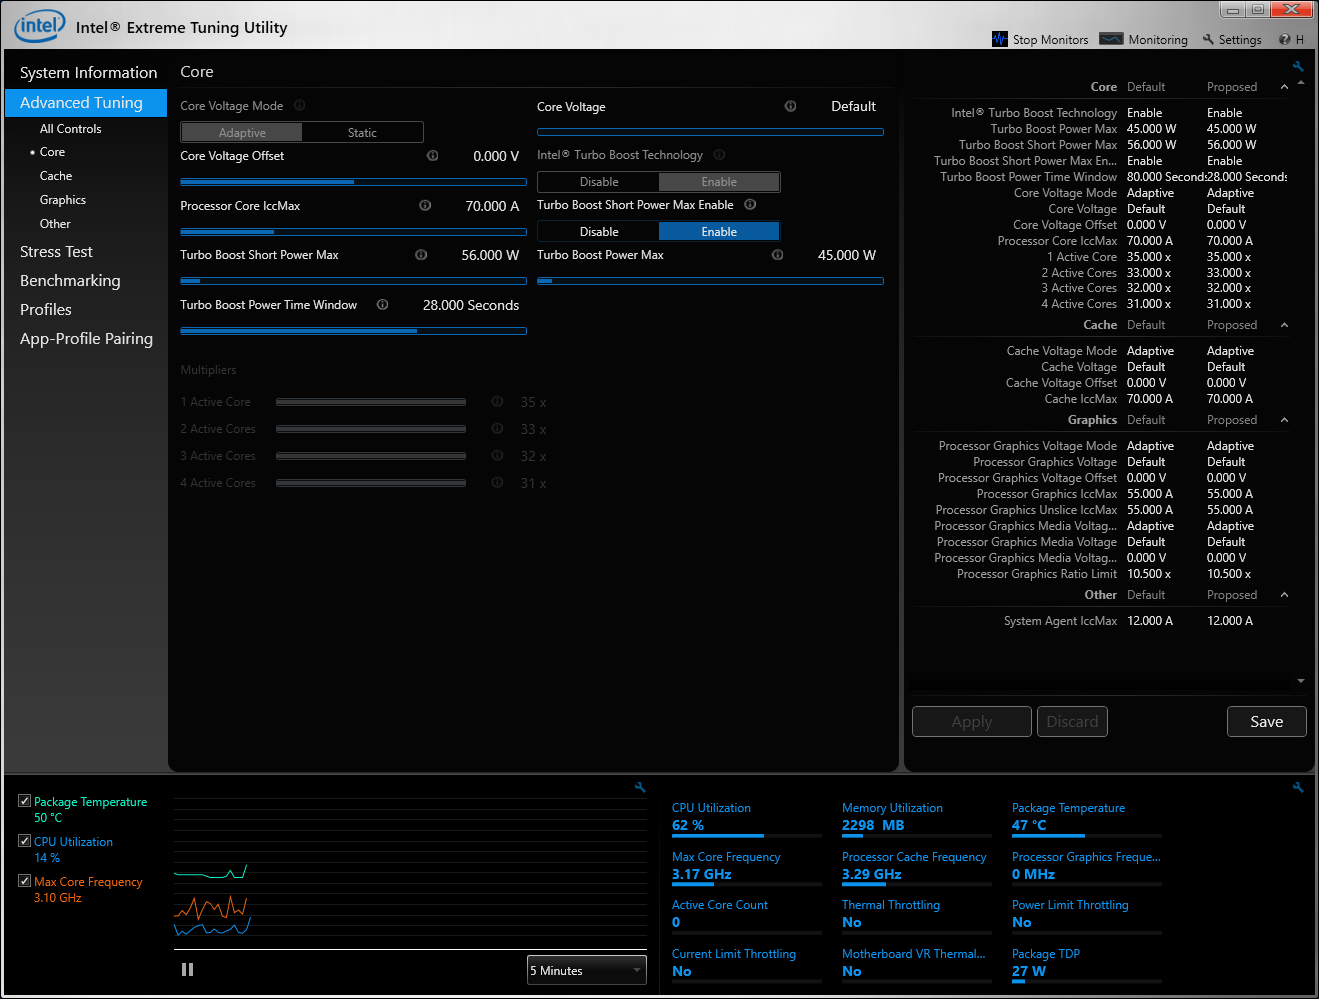Collapse the Cache section in proposed panel
The image size is (1319, 999).
coord(1284,325)
